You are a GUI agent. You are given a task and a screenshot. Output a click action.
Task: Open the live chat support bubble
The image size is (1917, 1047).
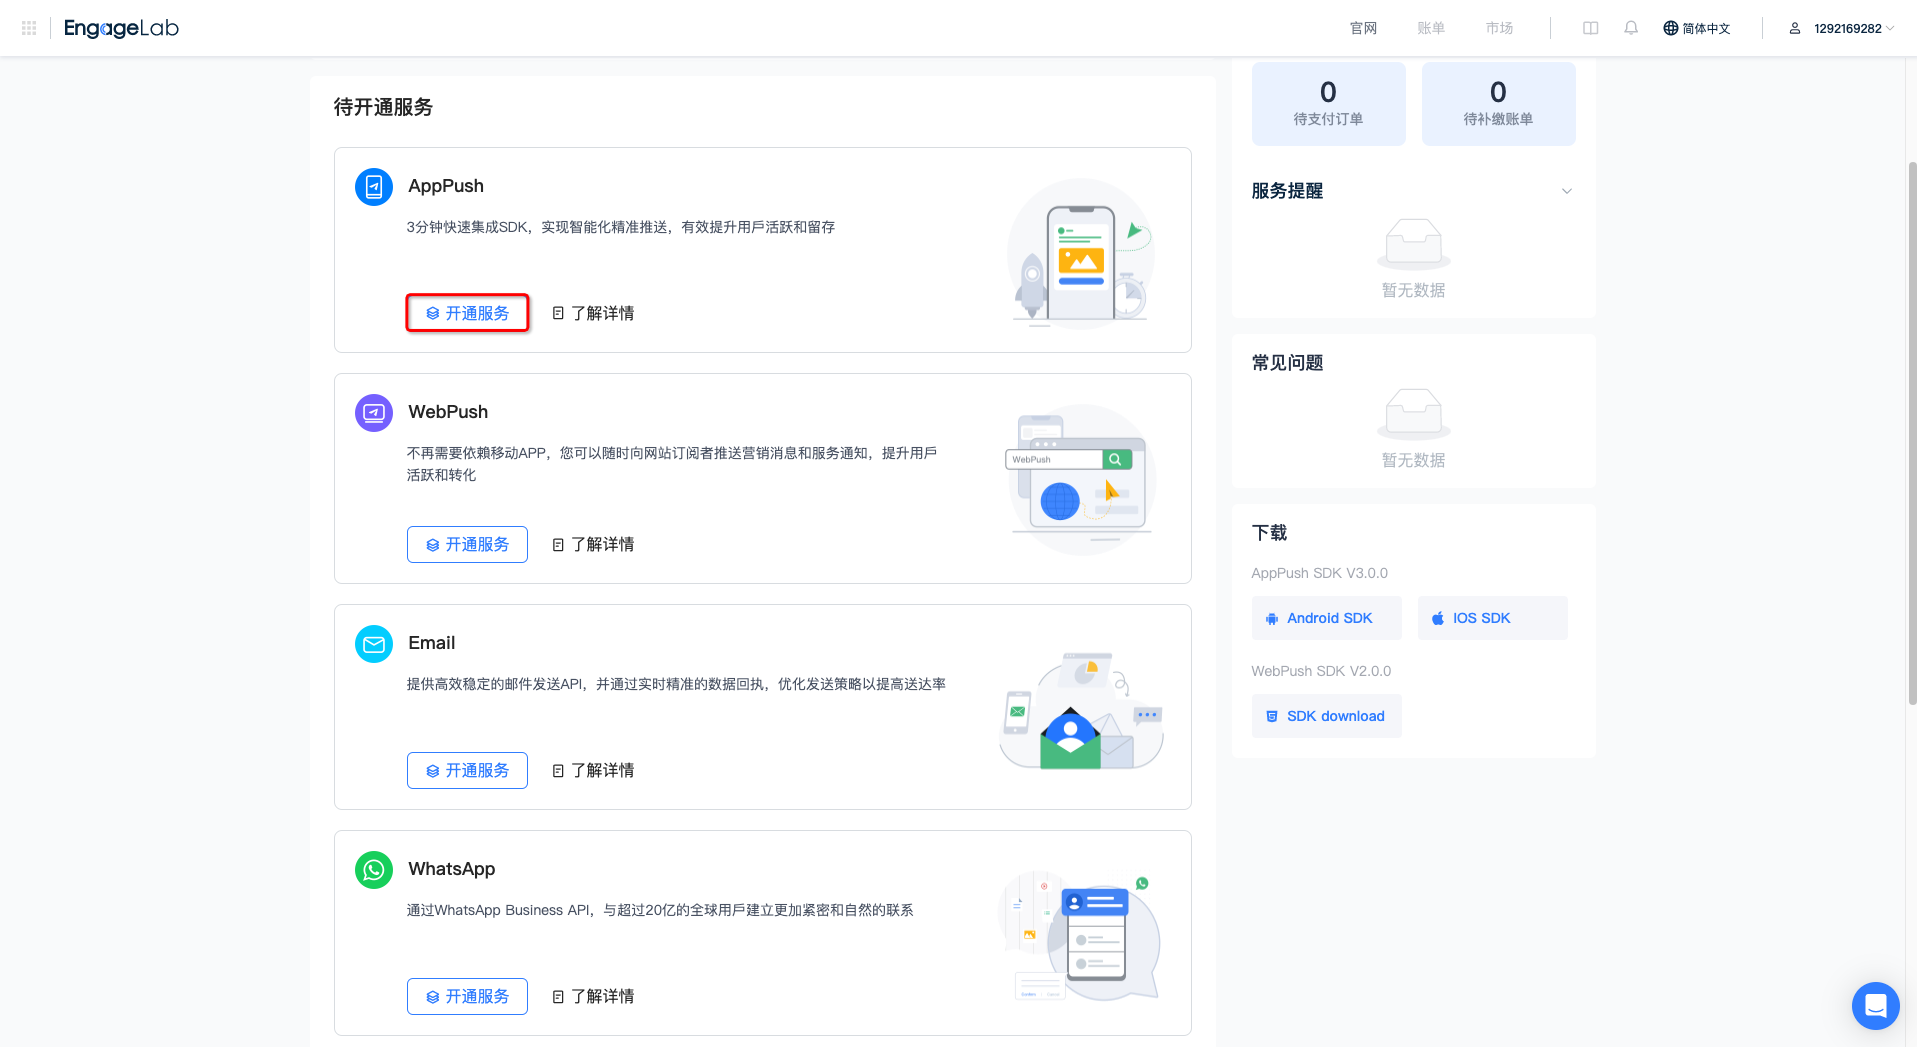pyautogui.click(x=1875, y=1005)
